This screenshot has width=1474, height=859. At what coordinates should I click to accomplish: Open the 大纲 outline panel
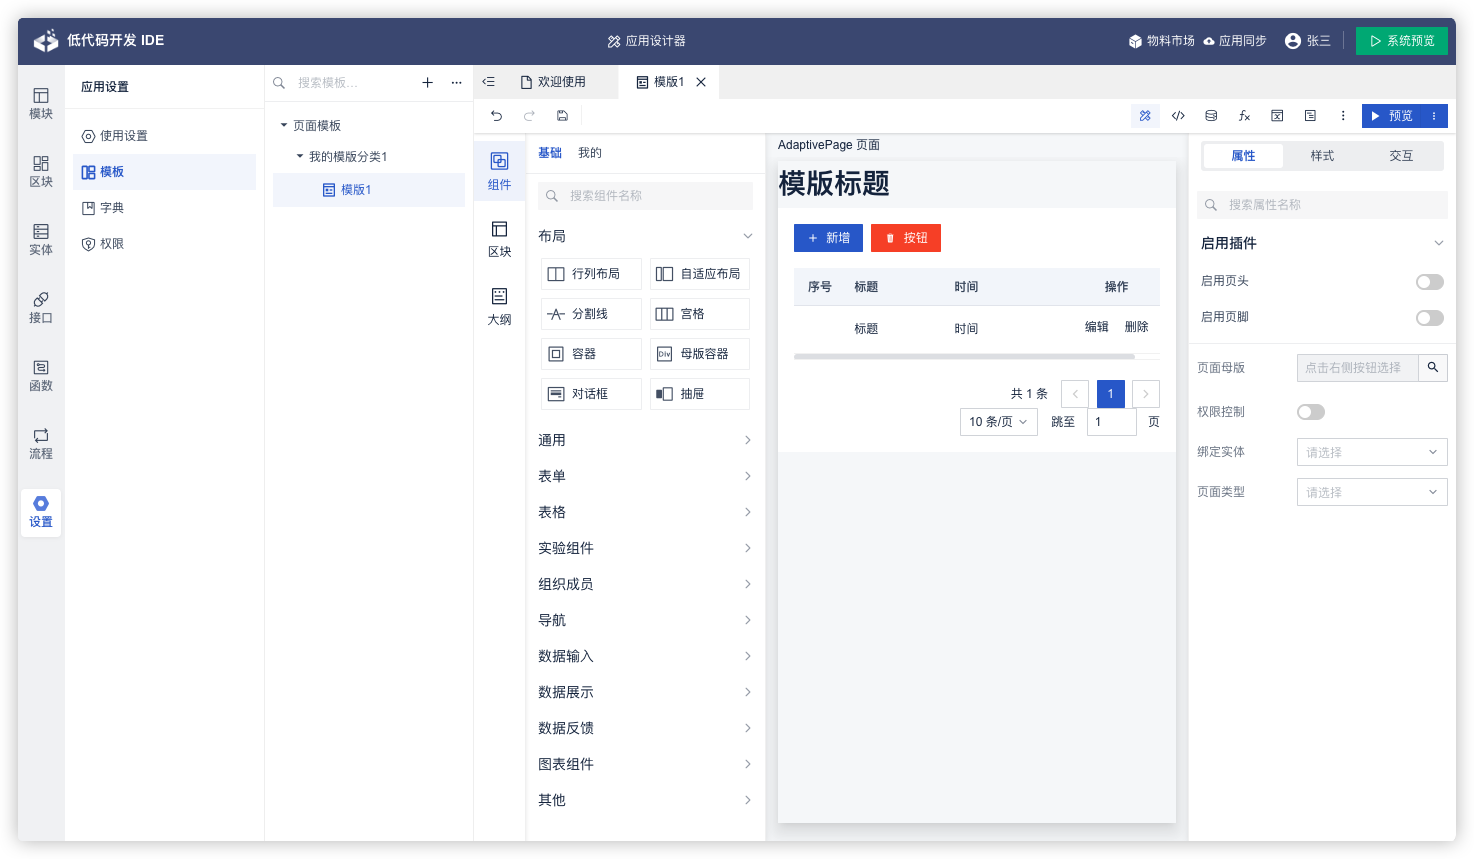click(x=499, y=306)
